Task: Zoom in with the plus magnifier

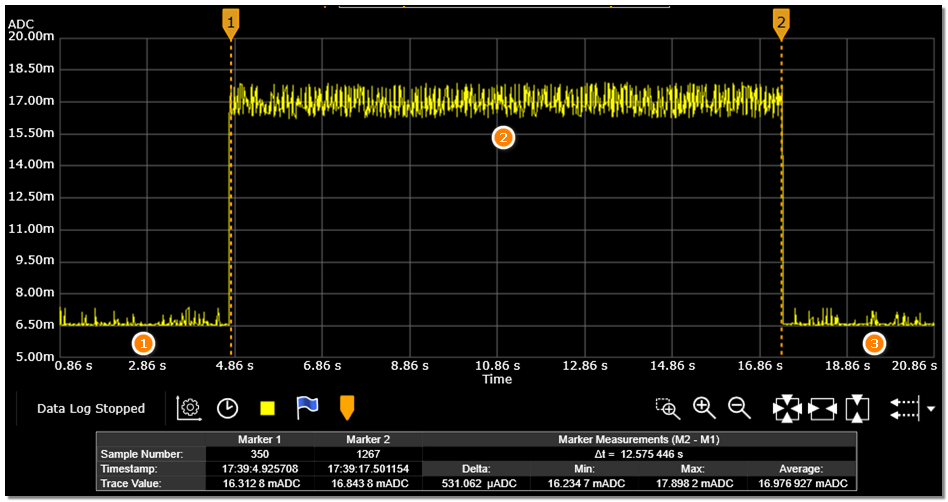Action: 704,408
